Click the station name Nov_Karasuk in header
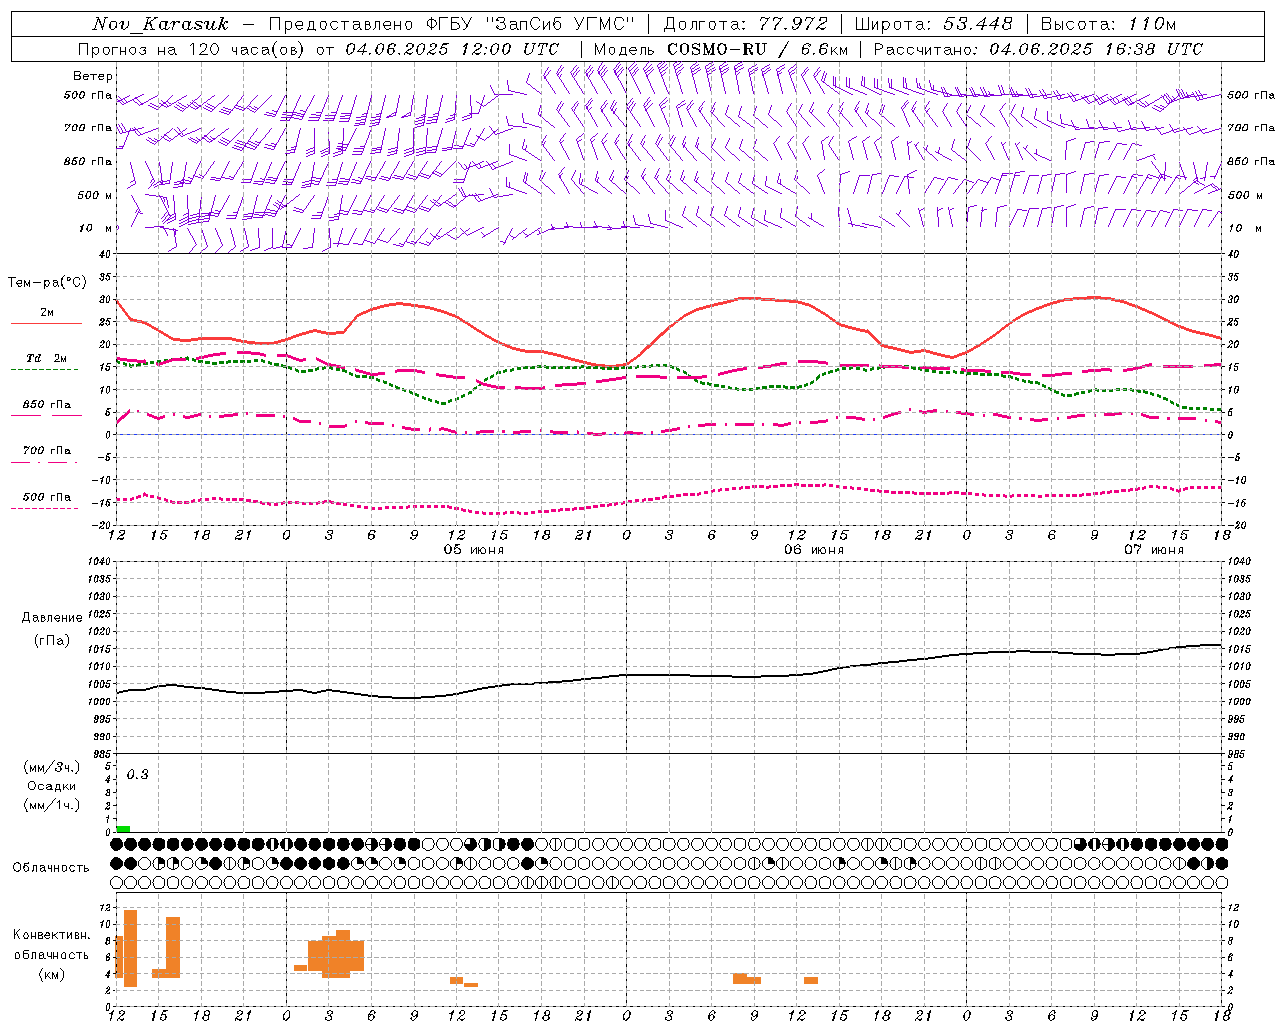 click(160, 24)
